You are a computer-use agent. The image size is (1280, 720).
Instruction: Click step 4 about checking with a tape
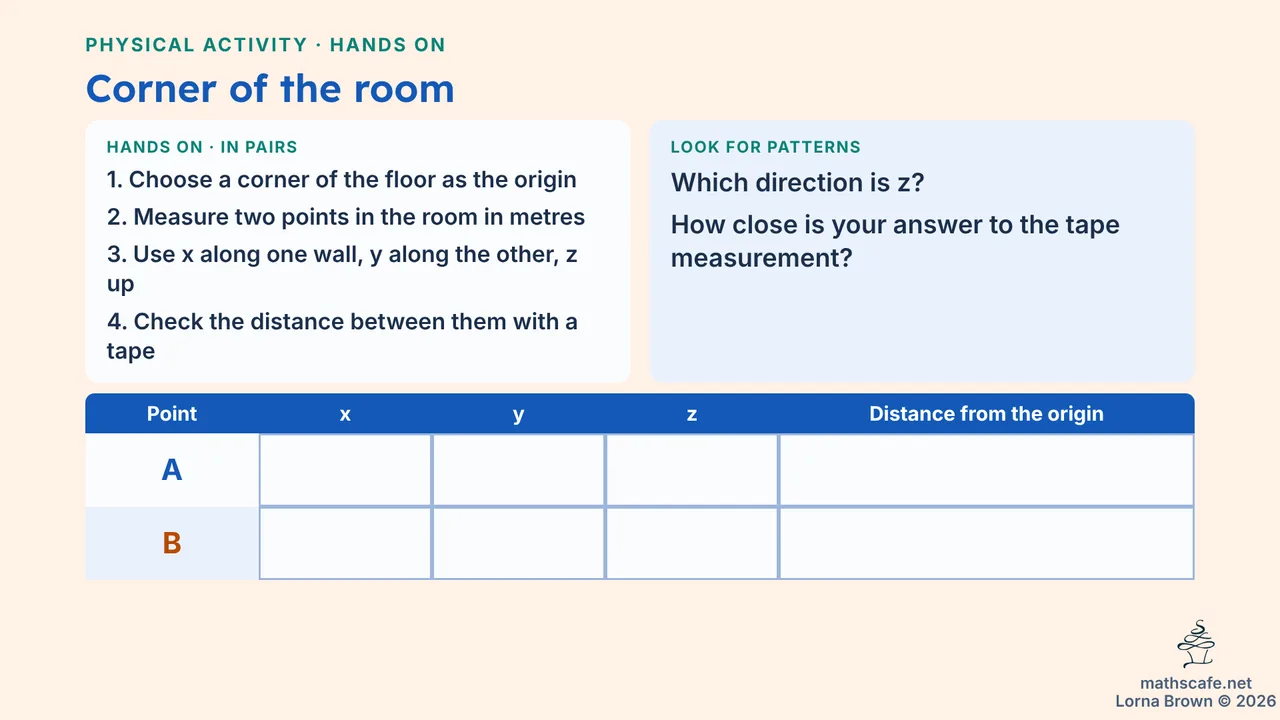342,336
